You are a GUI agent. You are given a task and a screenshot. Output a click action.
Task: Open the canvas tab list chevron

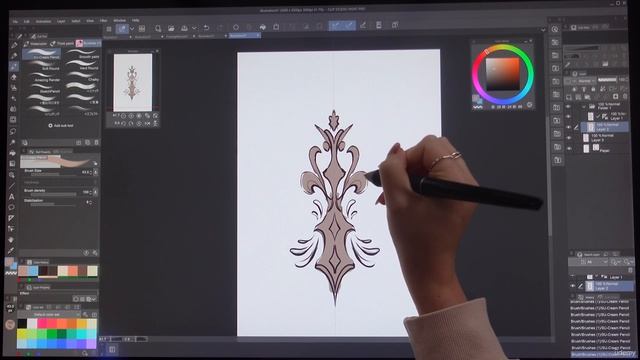pyautogui.click(x=543, y=29)
